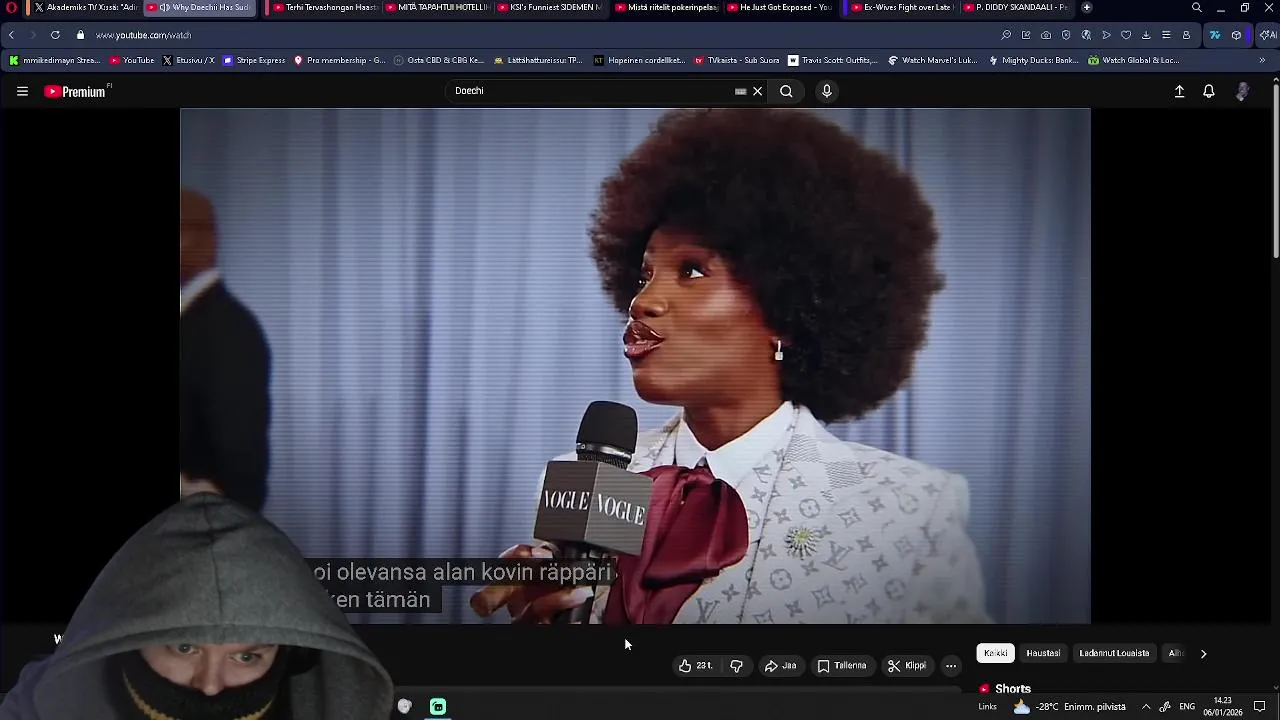Select the Hausteai filter chip
The image size is (1280, 720).
click(x=1043, y=653)
